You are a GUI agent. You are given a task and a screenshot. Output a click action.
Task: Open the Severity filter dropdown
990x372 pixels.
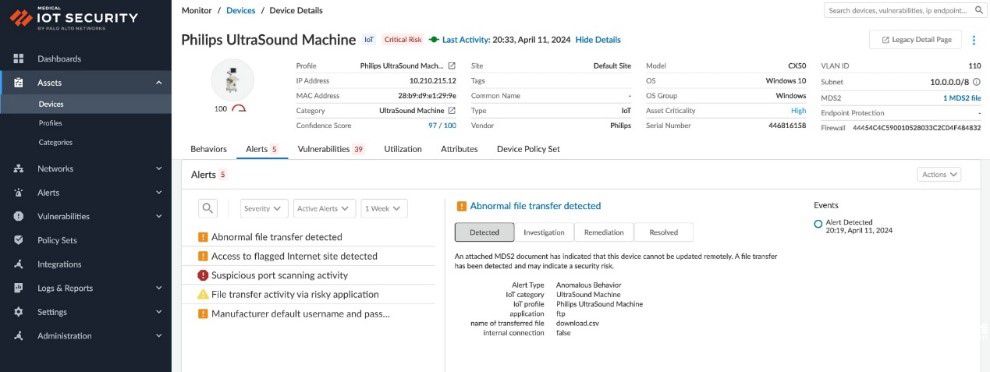[x=264, y=208]
